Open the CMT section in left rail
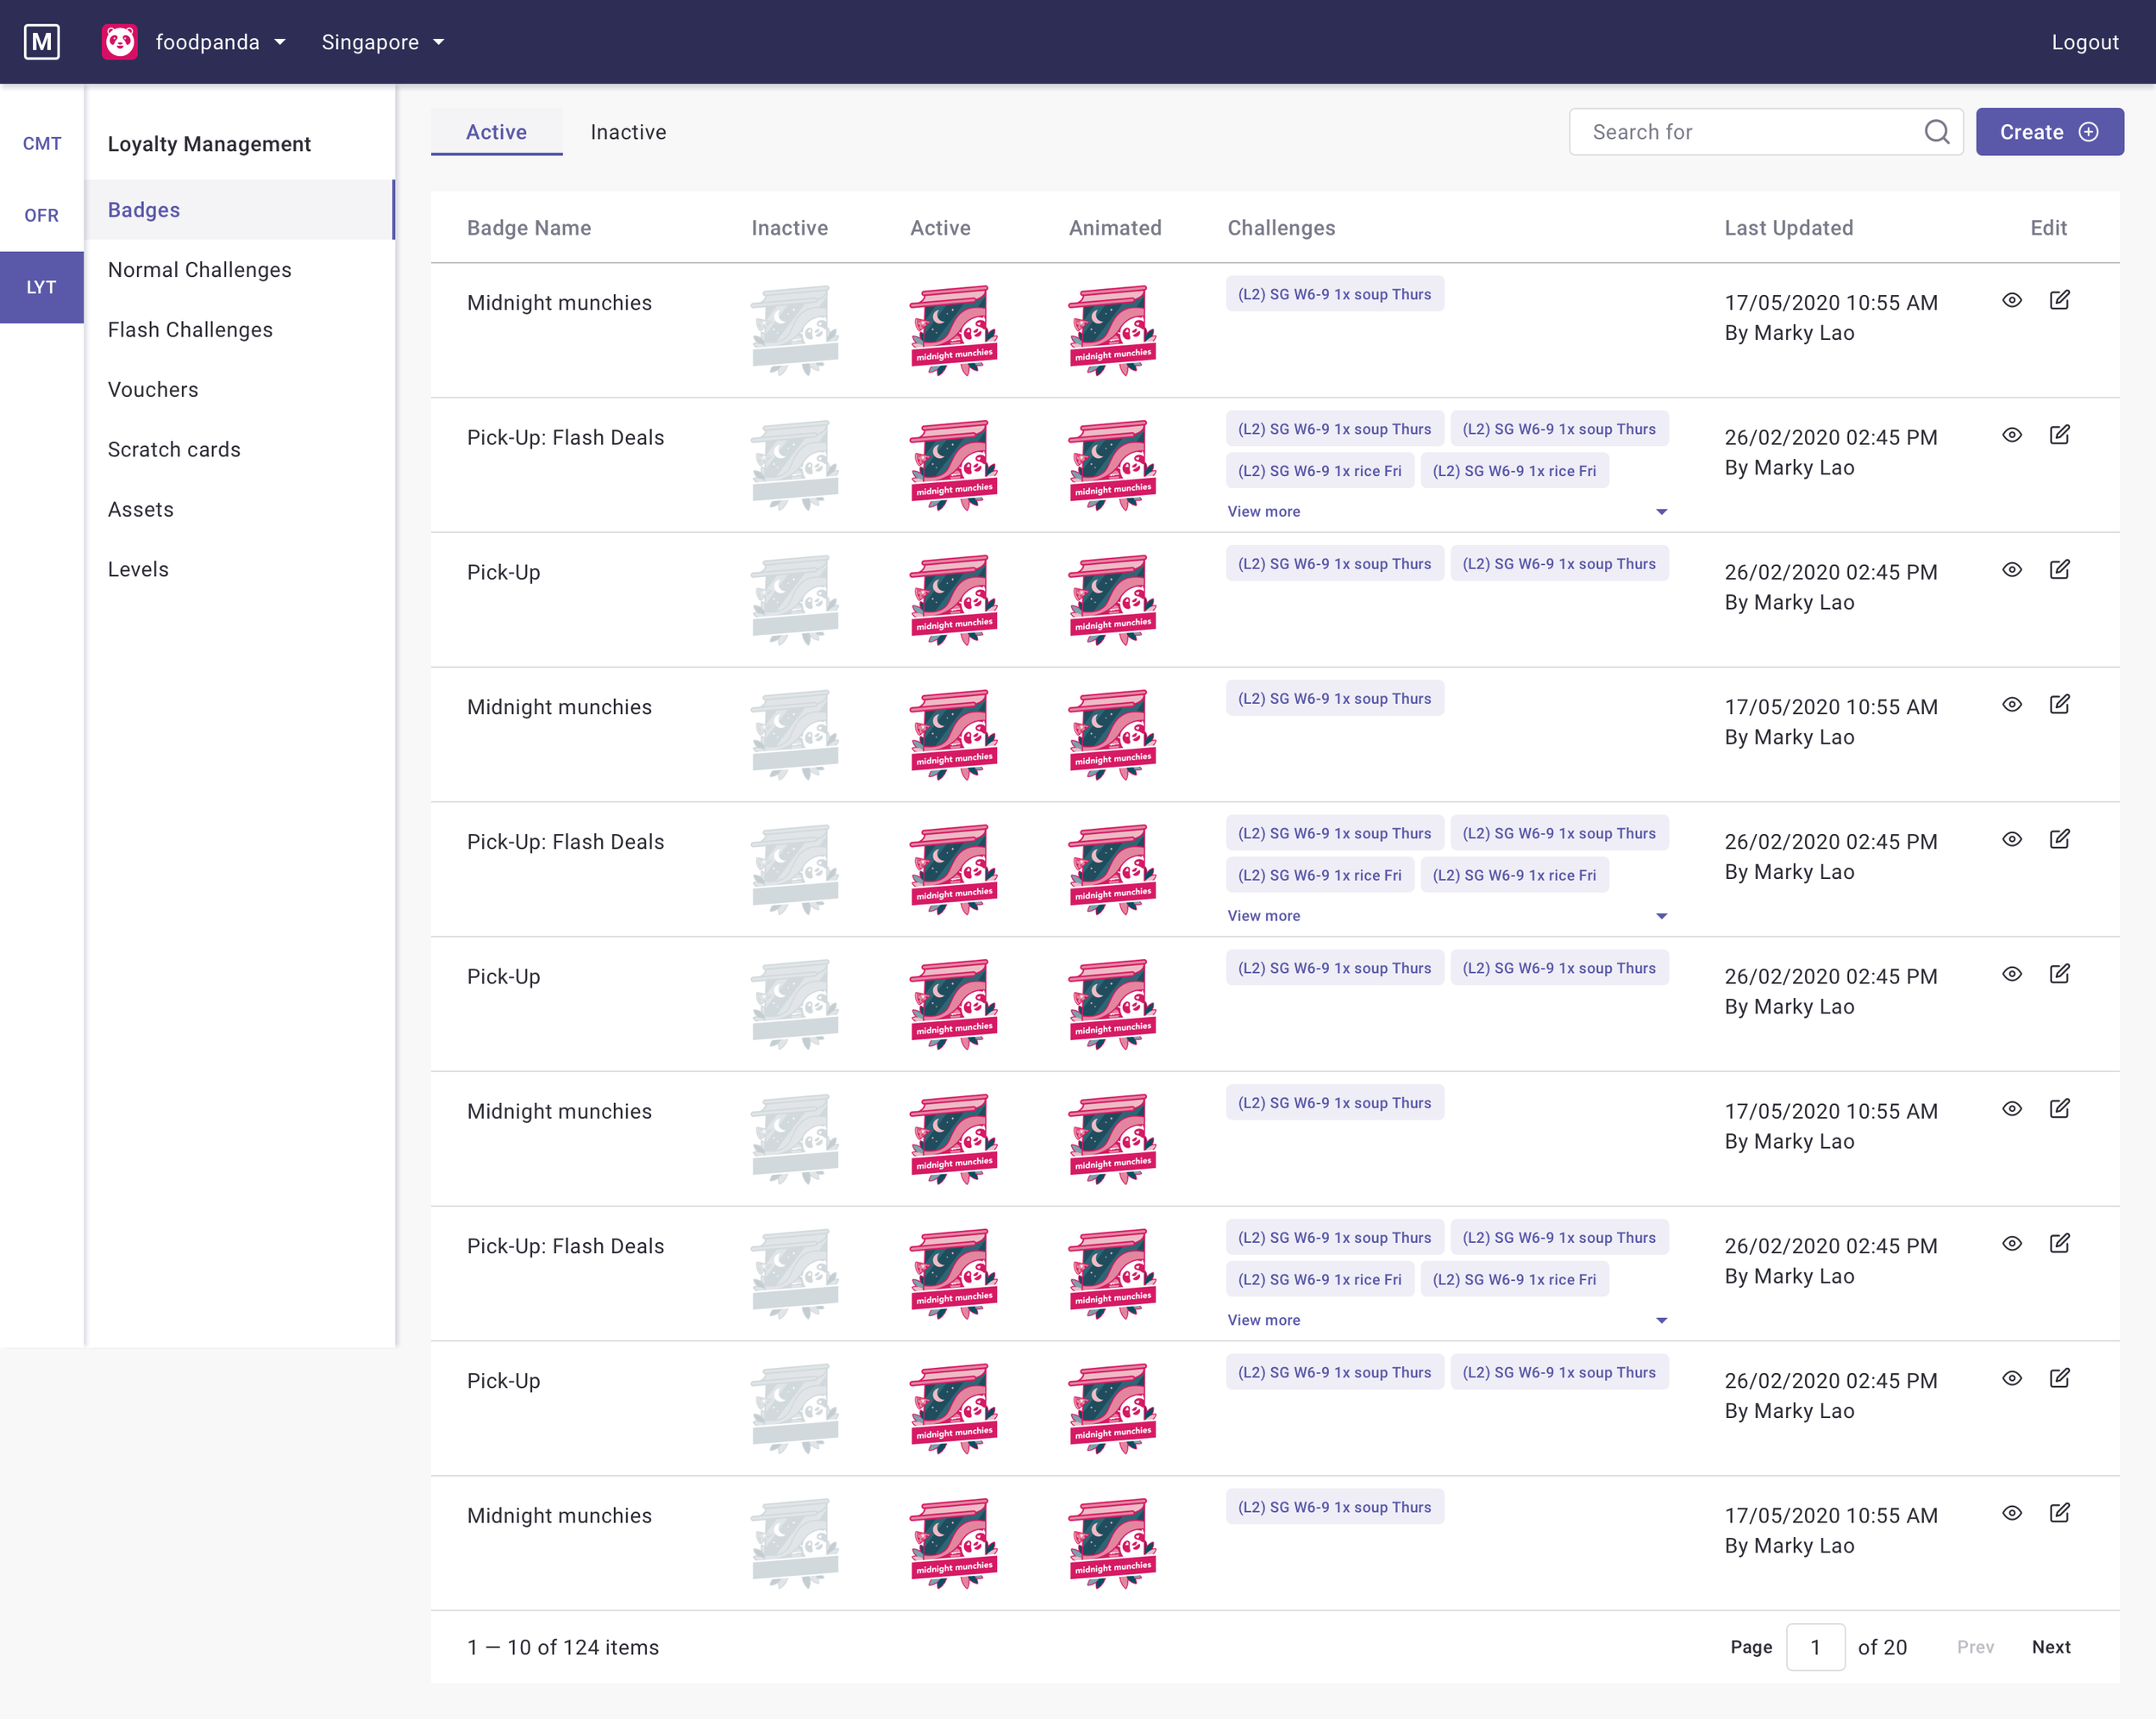 42,144
